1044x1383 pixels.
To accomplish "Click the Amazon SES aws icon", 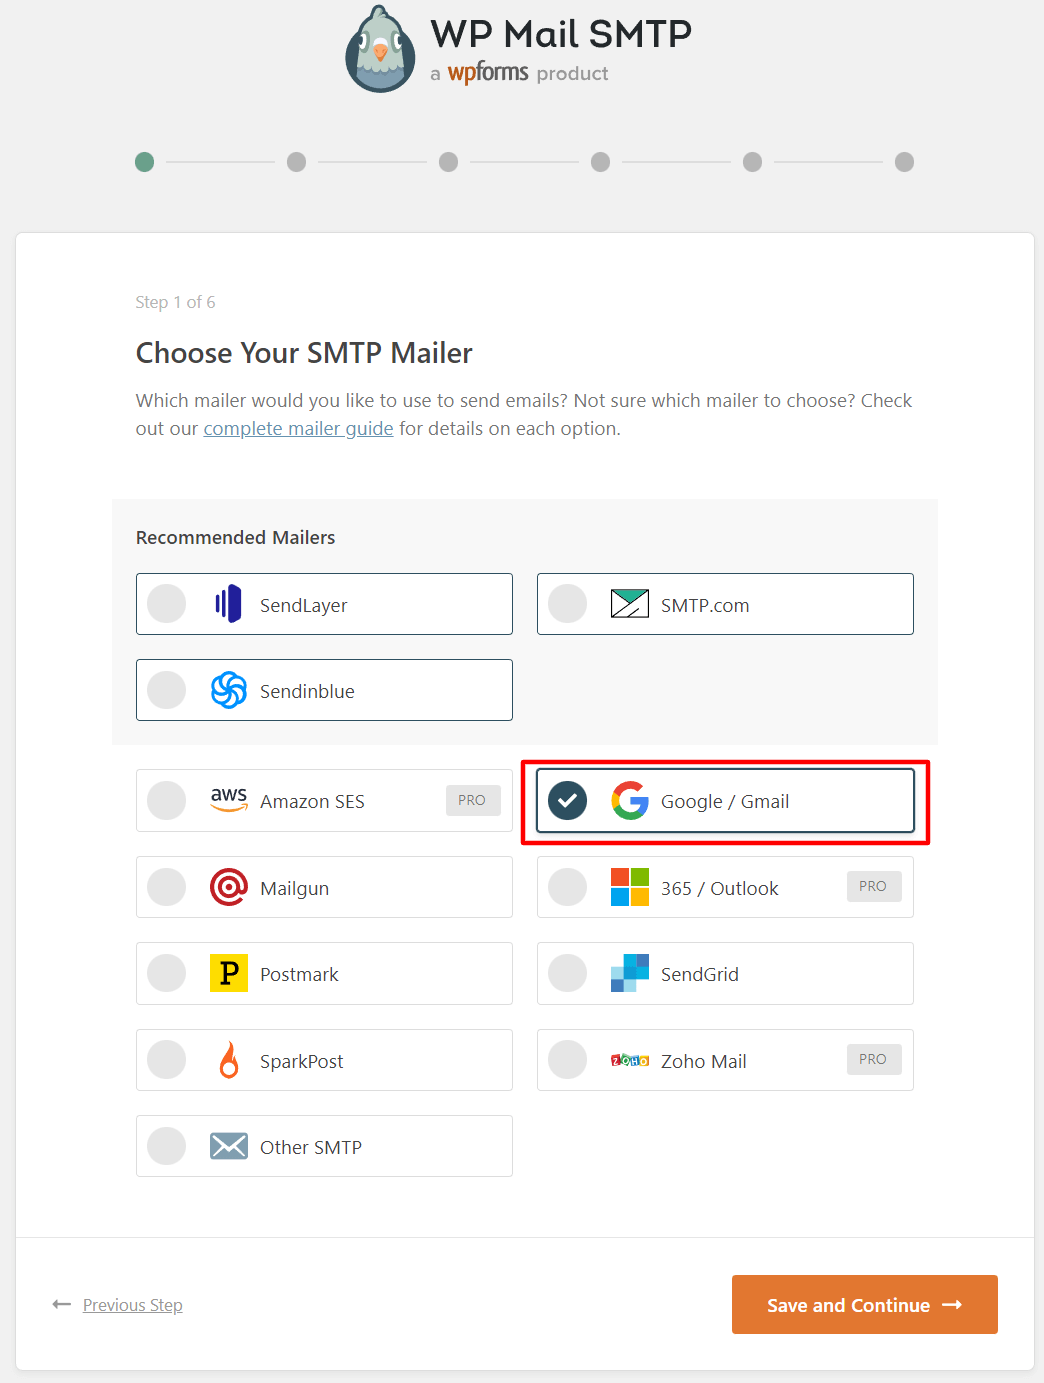I will pos(229,800).
